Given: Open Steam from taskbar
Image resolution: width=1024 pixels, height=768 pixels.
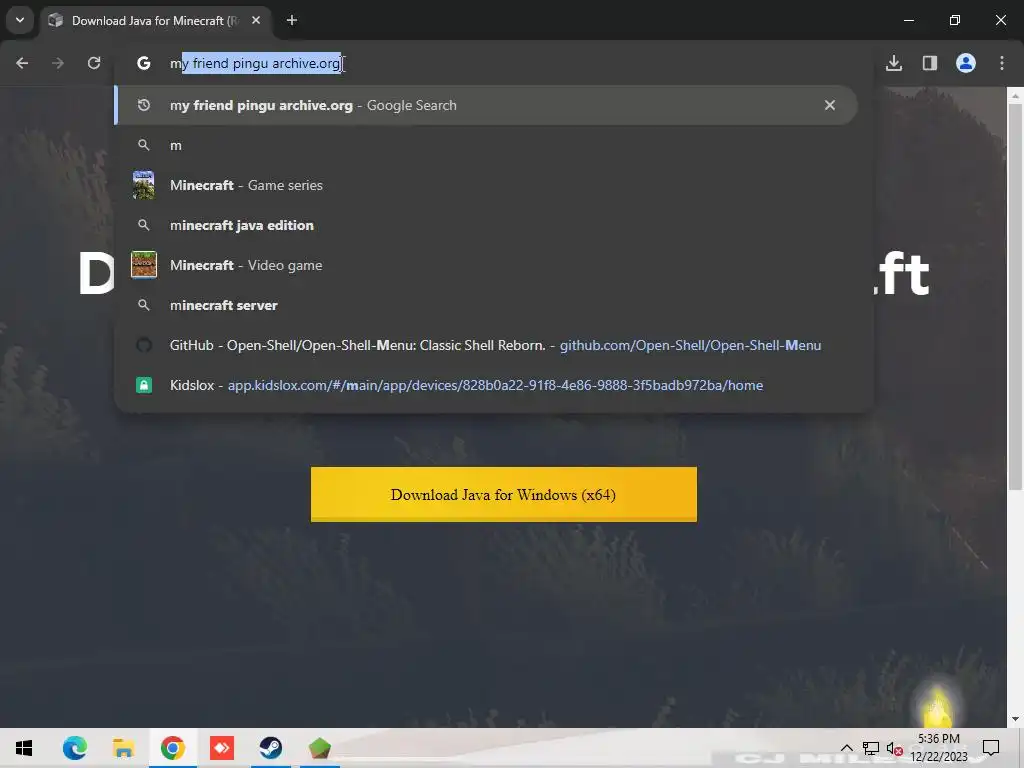Looking at the screenshot, I should click(x=270, y=748).
